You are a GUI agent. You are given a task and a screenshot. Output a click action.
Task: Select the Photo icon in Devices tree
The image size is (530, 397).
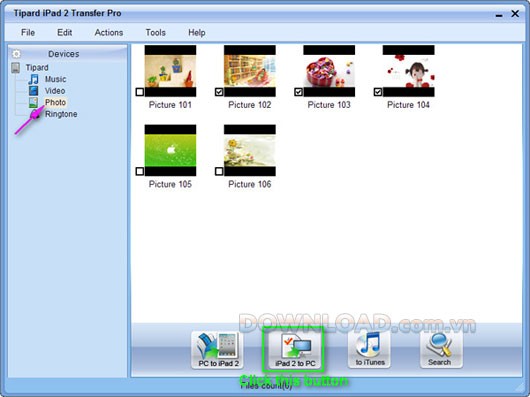click(33, 103)
